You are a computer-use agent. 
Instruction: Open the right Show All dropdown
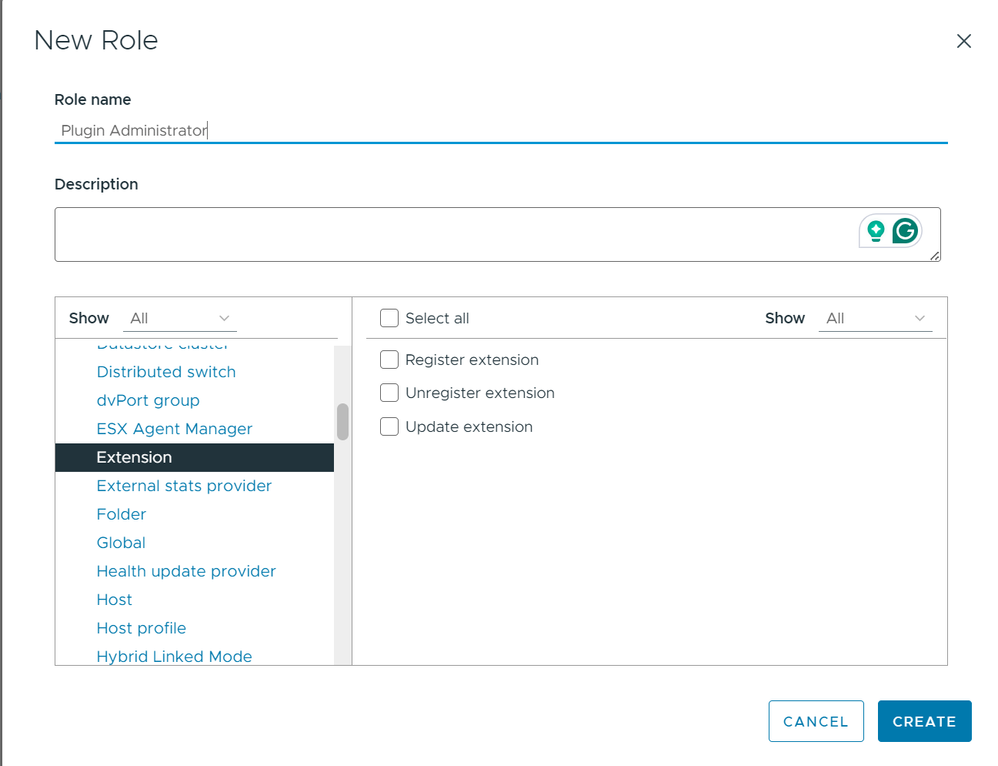pyautogui.click(x=876, y=318)
